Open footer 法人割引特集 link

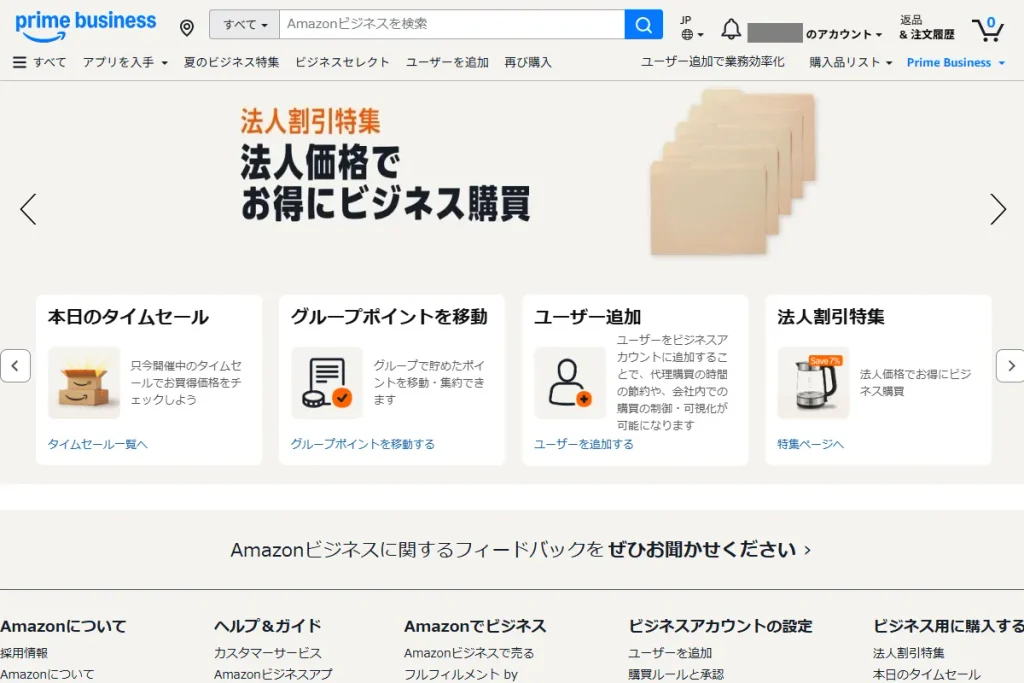pos(908,653)
